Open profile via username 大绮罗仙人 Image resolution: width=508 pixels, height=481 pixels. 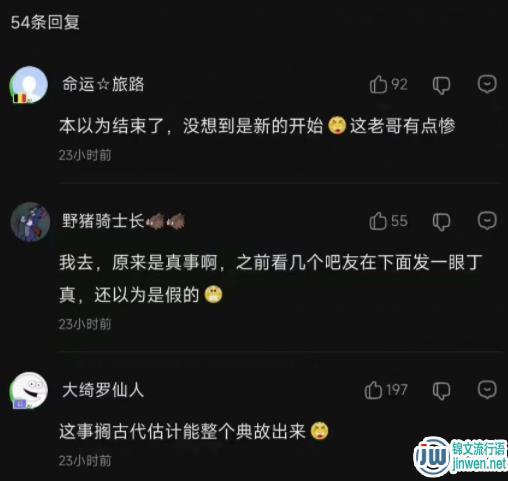pos(103,390)
